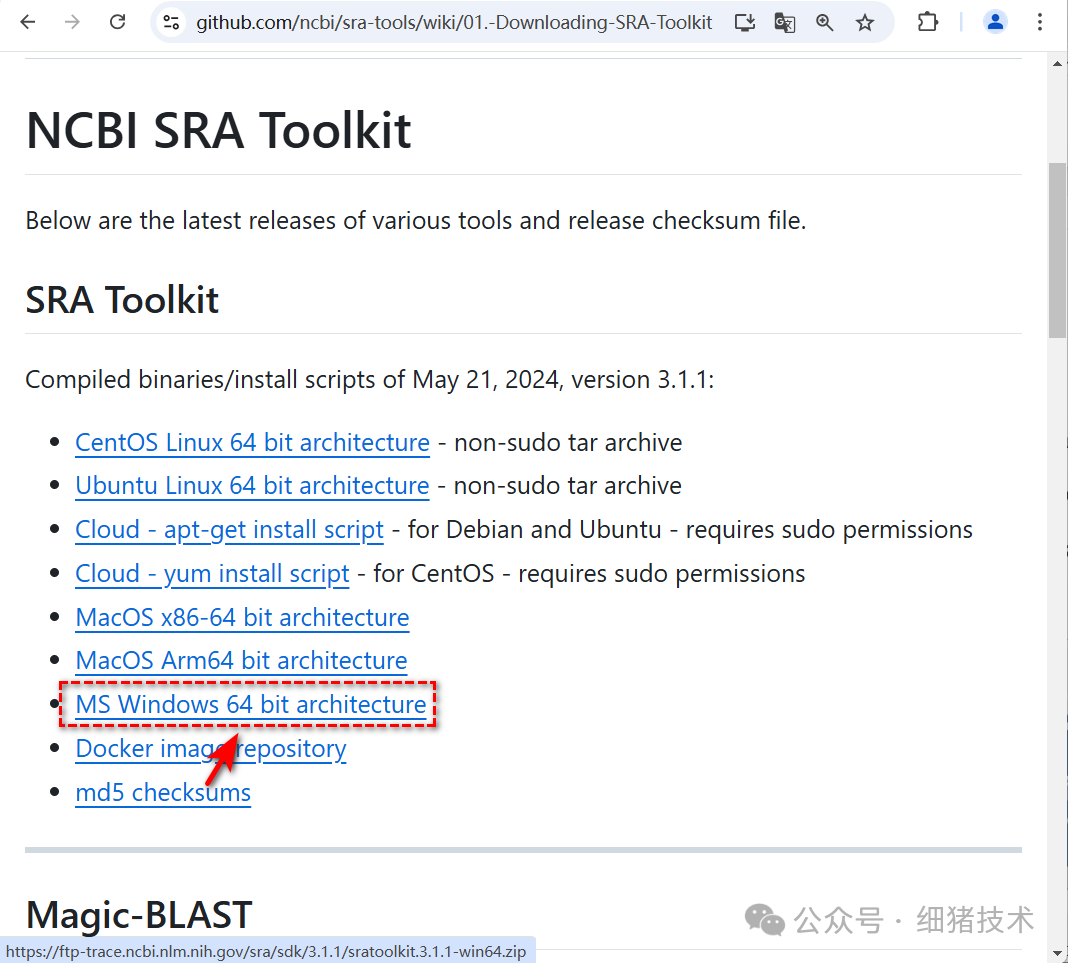Open the Chrome three-dot menu

(1041, 22)
